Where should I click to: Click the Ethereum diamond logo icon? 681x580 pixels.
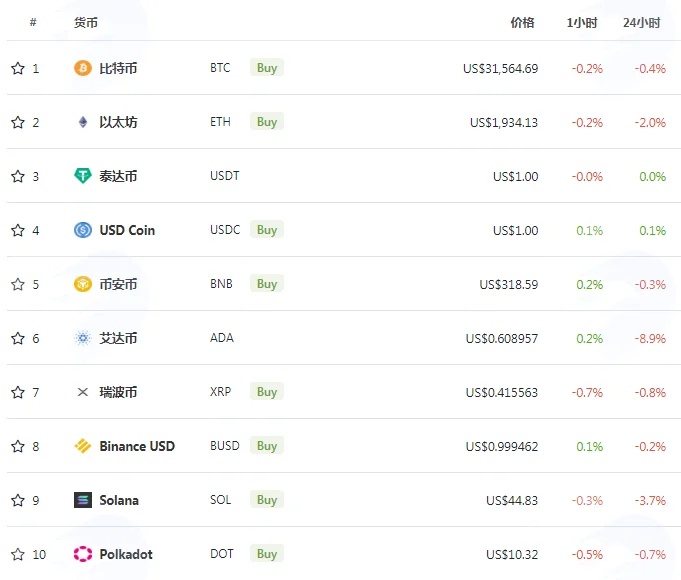click(x=83, y=122)
